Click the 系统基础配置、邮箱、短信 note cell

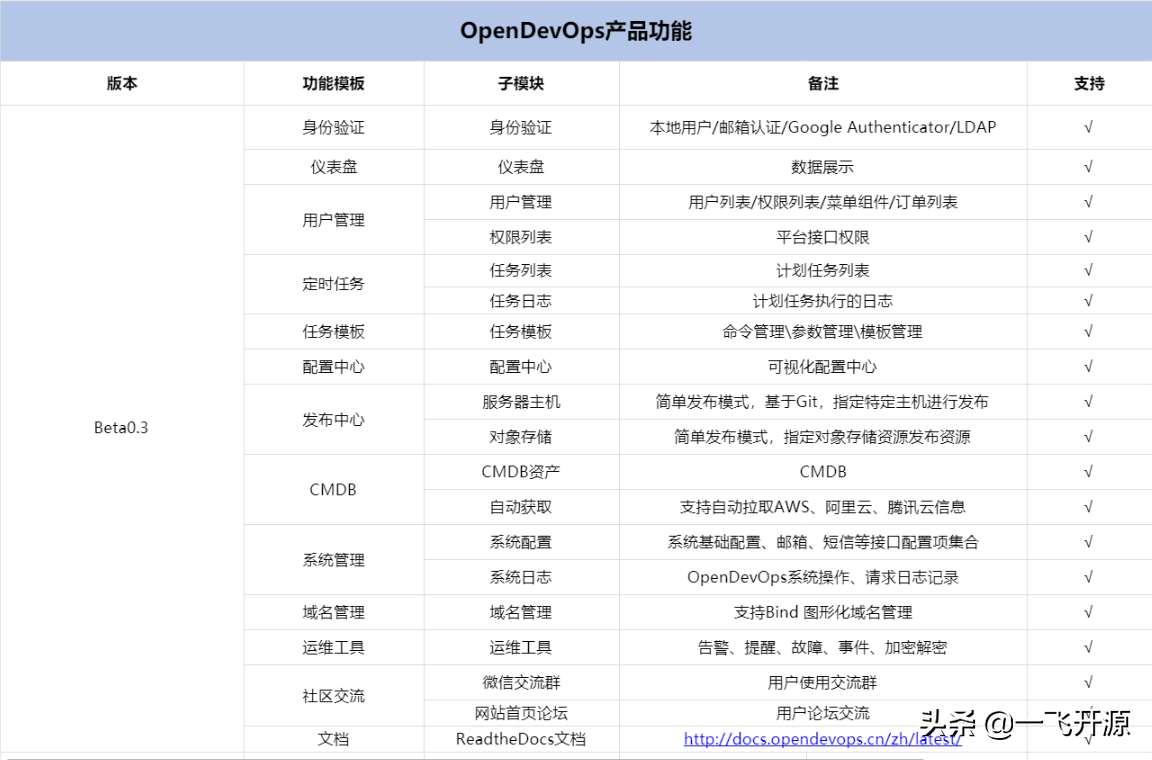click(823, 542)
